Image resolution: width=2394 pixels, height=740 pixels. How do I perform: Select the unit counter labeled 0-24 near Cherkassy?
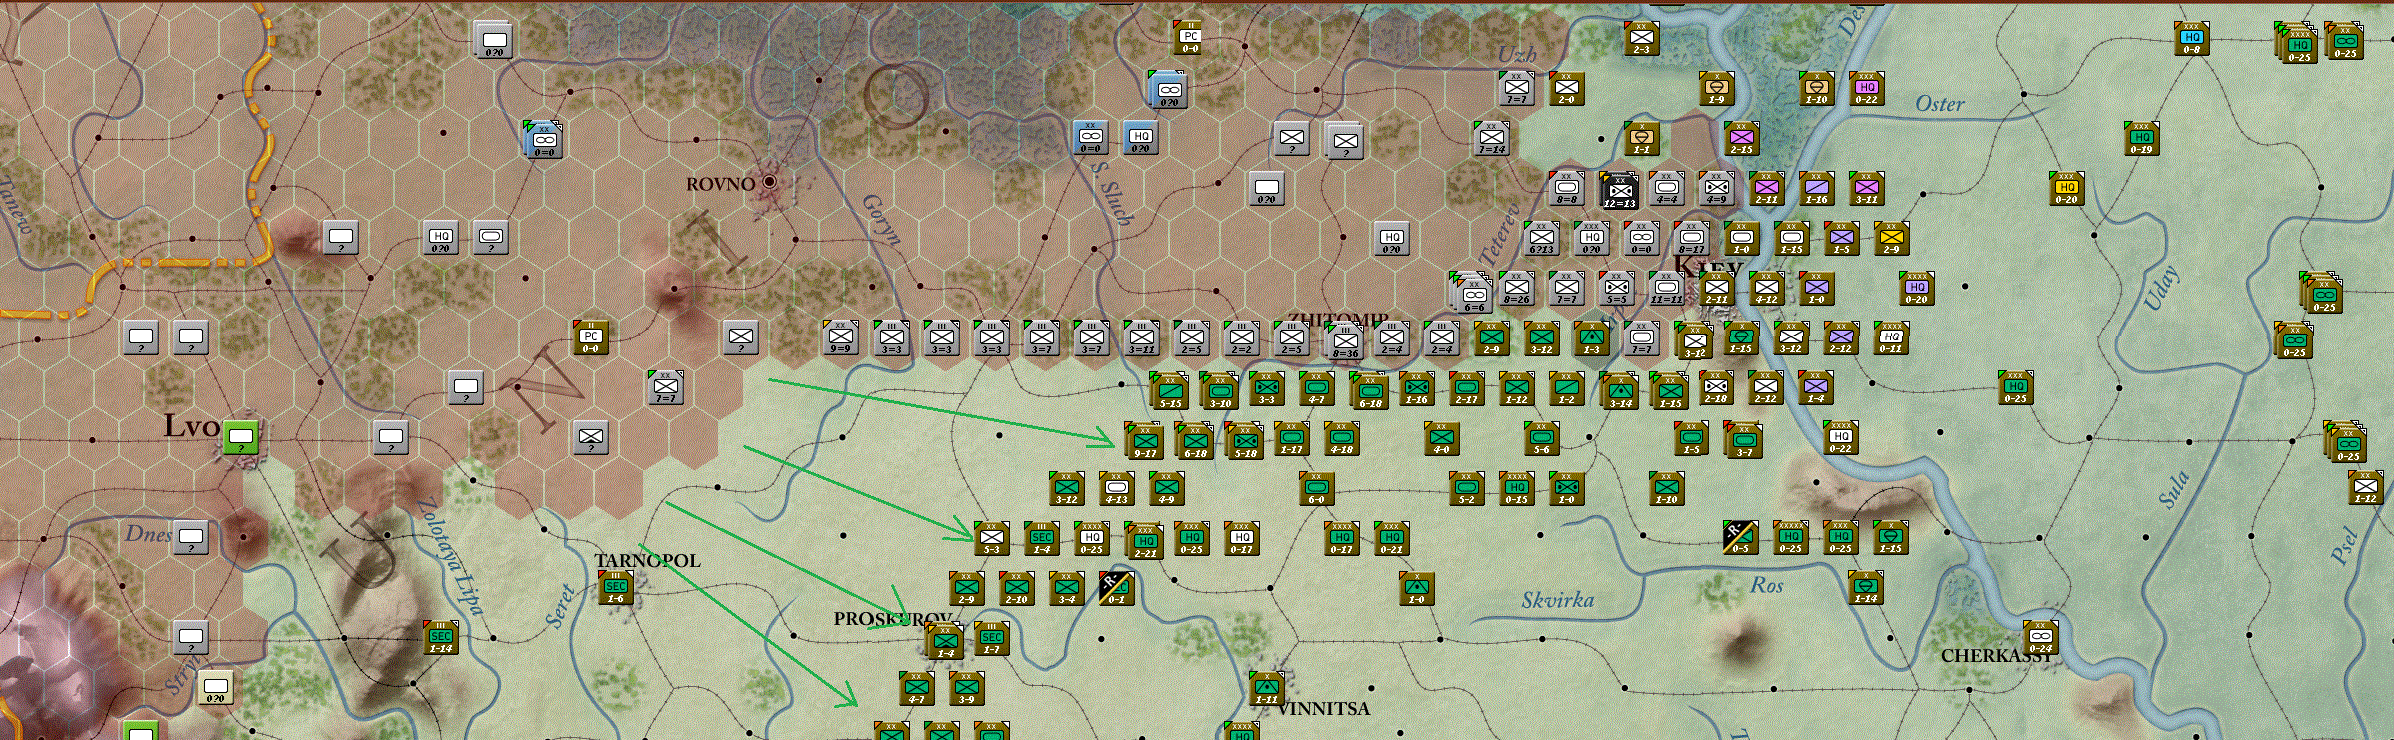pyautogui.click(x=2041, y=638)
